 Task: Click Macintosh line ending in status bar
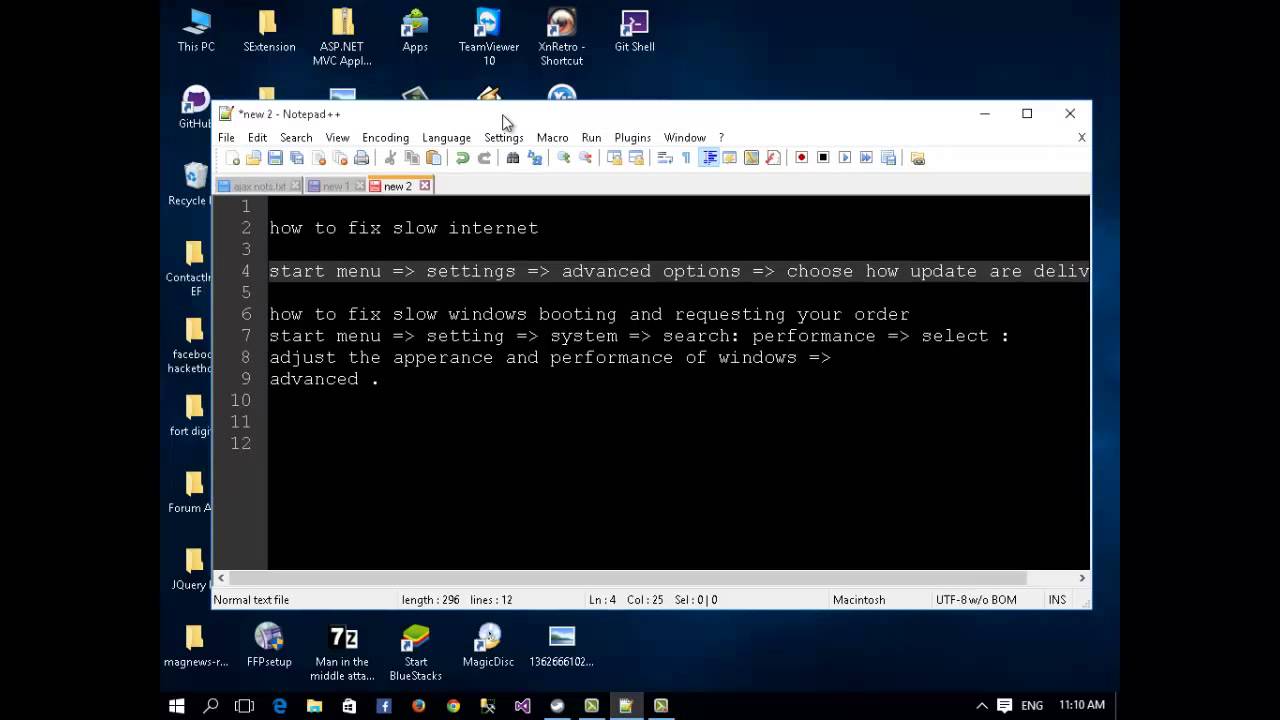tap(859, 600)
